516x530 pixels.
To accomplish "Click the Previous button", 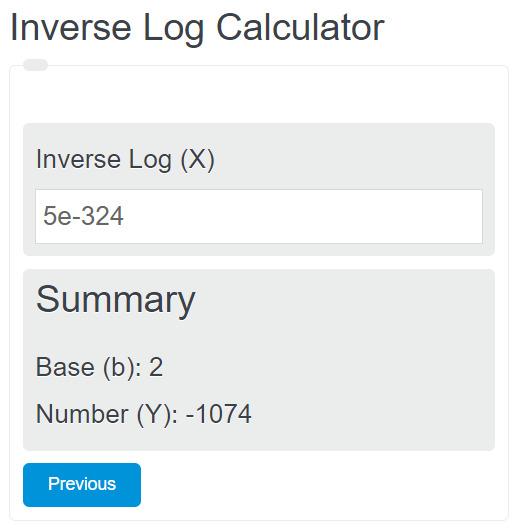I will (82, 484).
